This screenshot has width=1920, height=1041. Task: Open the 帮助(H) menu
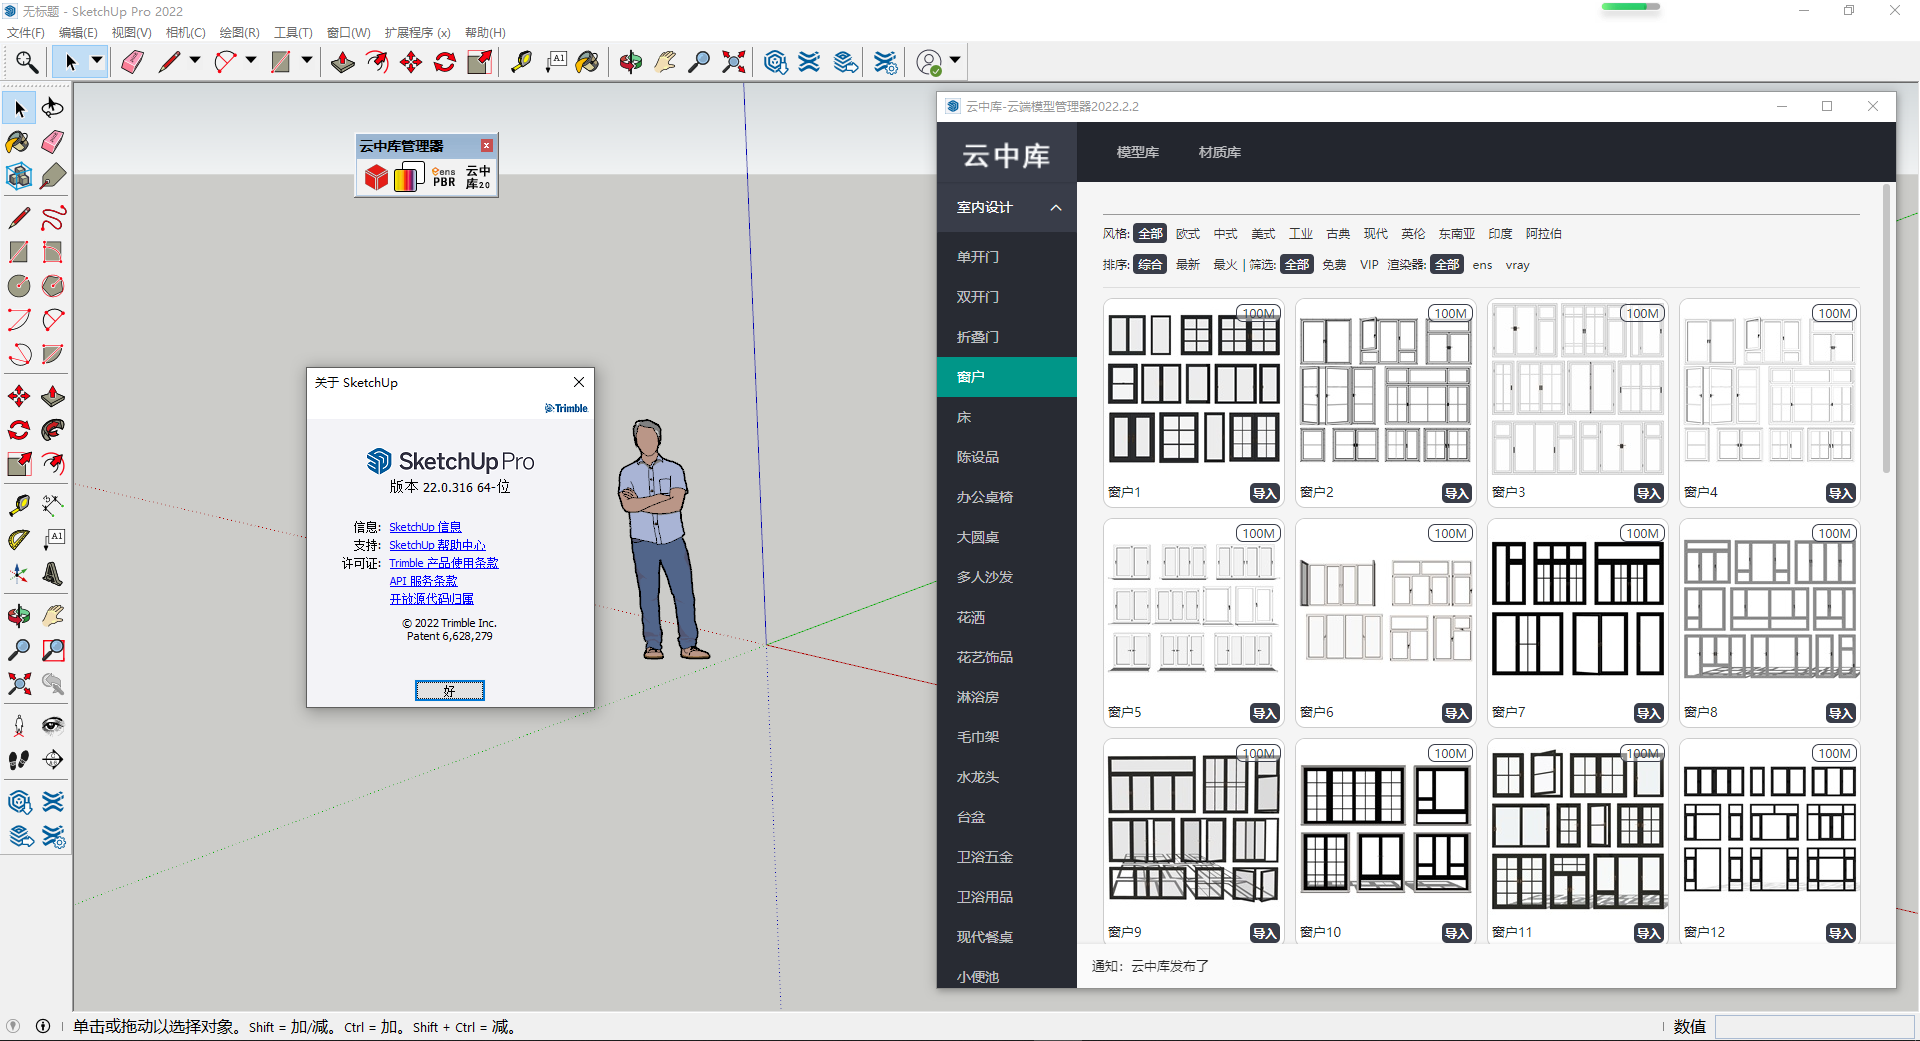[485, 33]
